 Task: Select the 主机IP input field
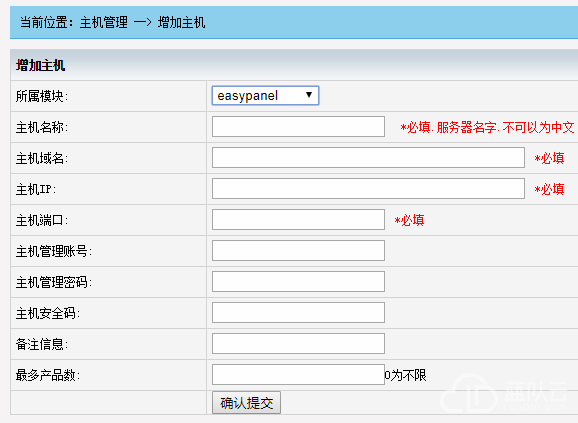click(368, 189)
